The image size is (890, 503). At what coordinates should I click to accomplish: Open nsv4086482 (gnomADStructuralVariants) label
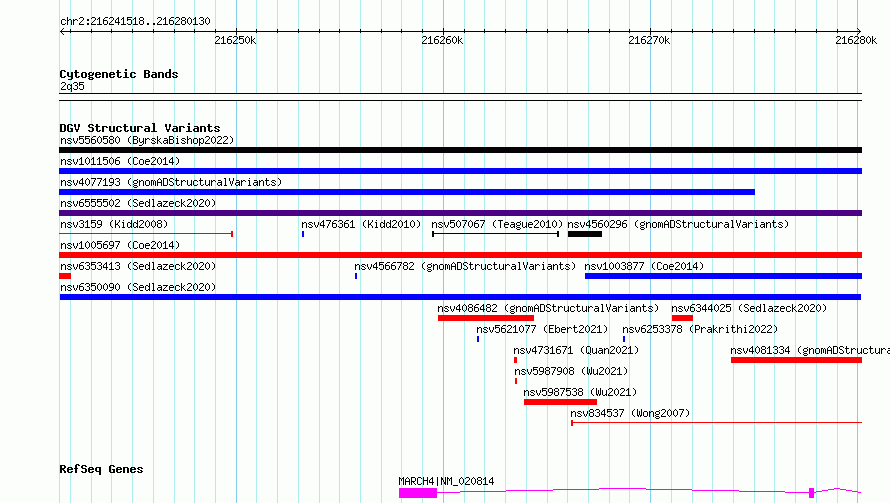pos(548,308)
